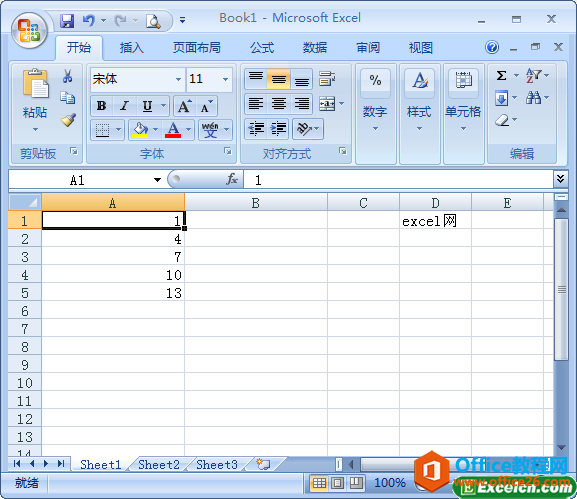Toggle Italic formatting

[x=124, y=106]
